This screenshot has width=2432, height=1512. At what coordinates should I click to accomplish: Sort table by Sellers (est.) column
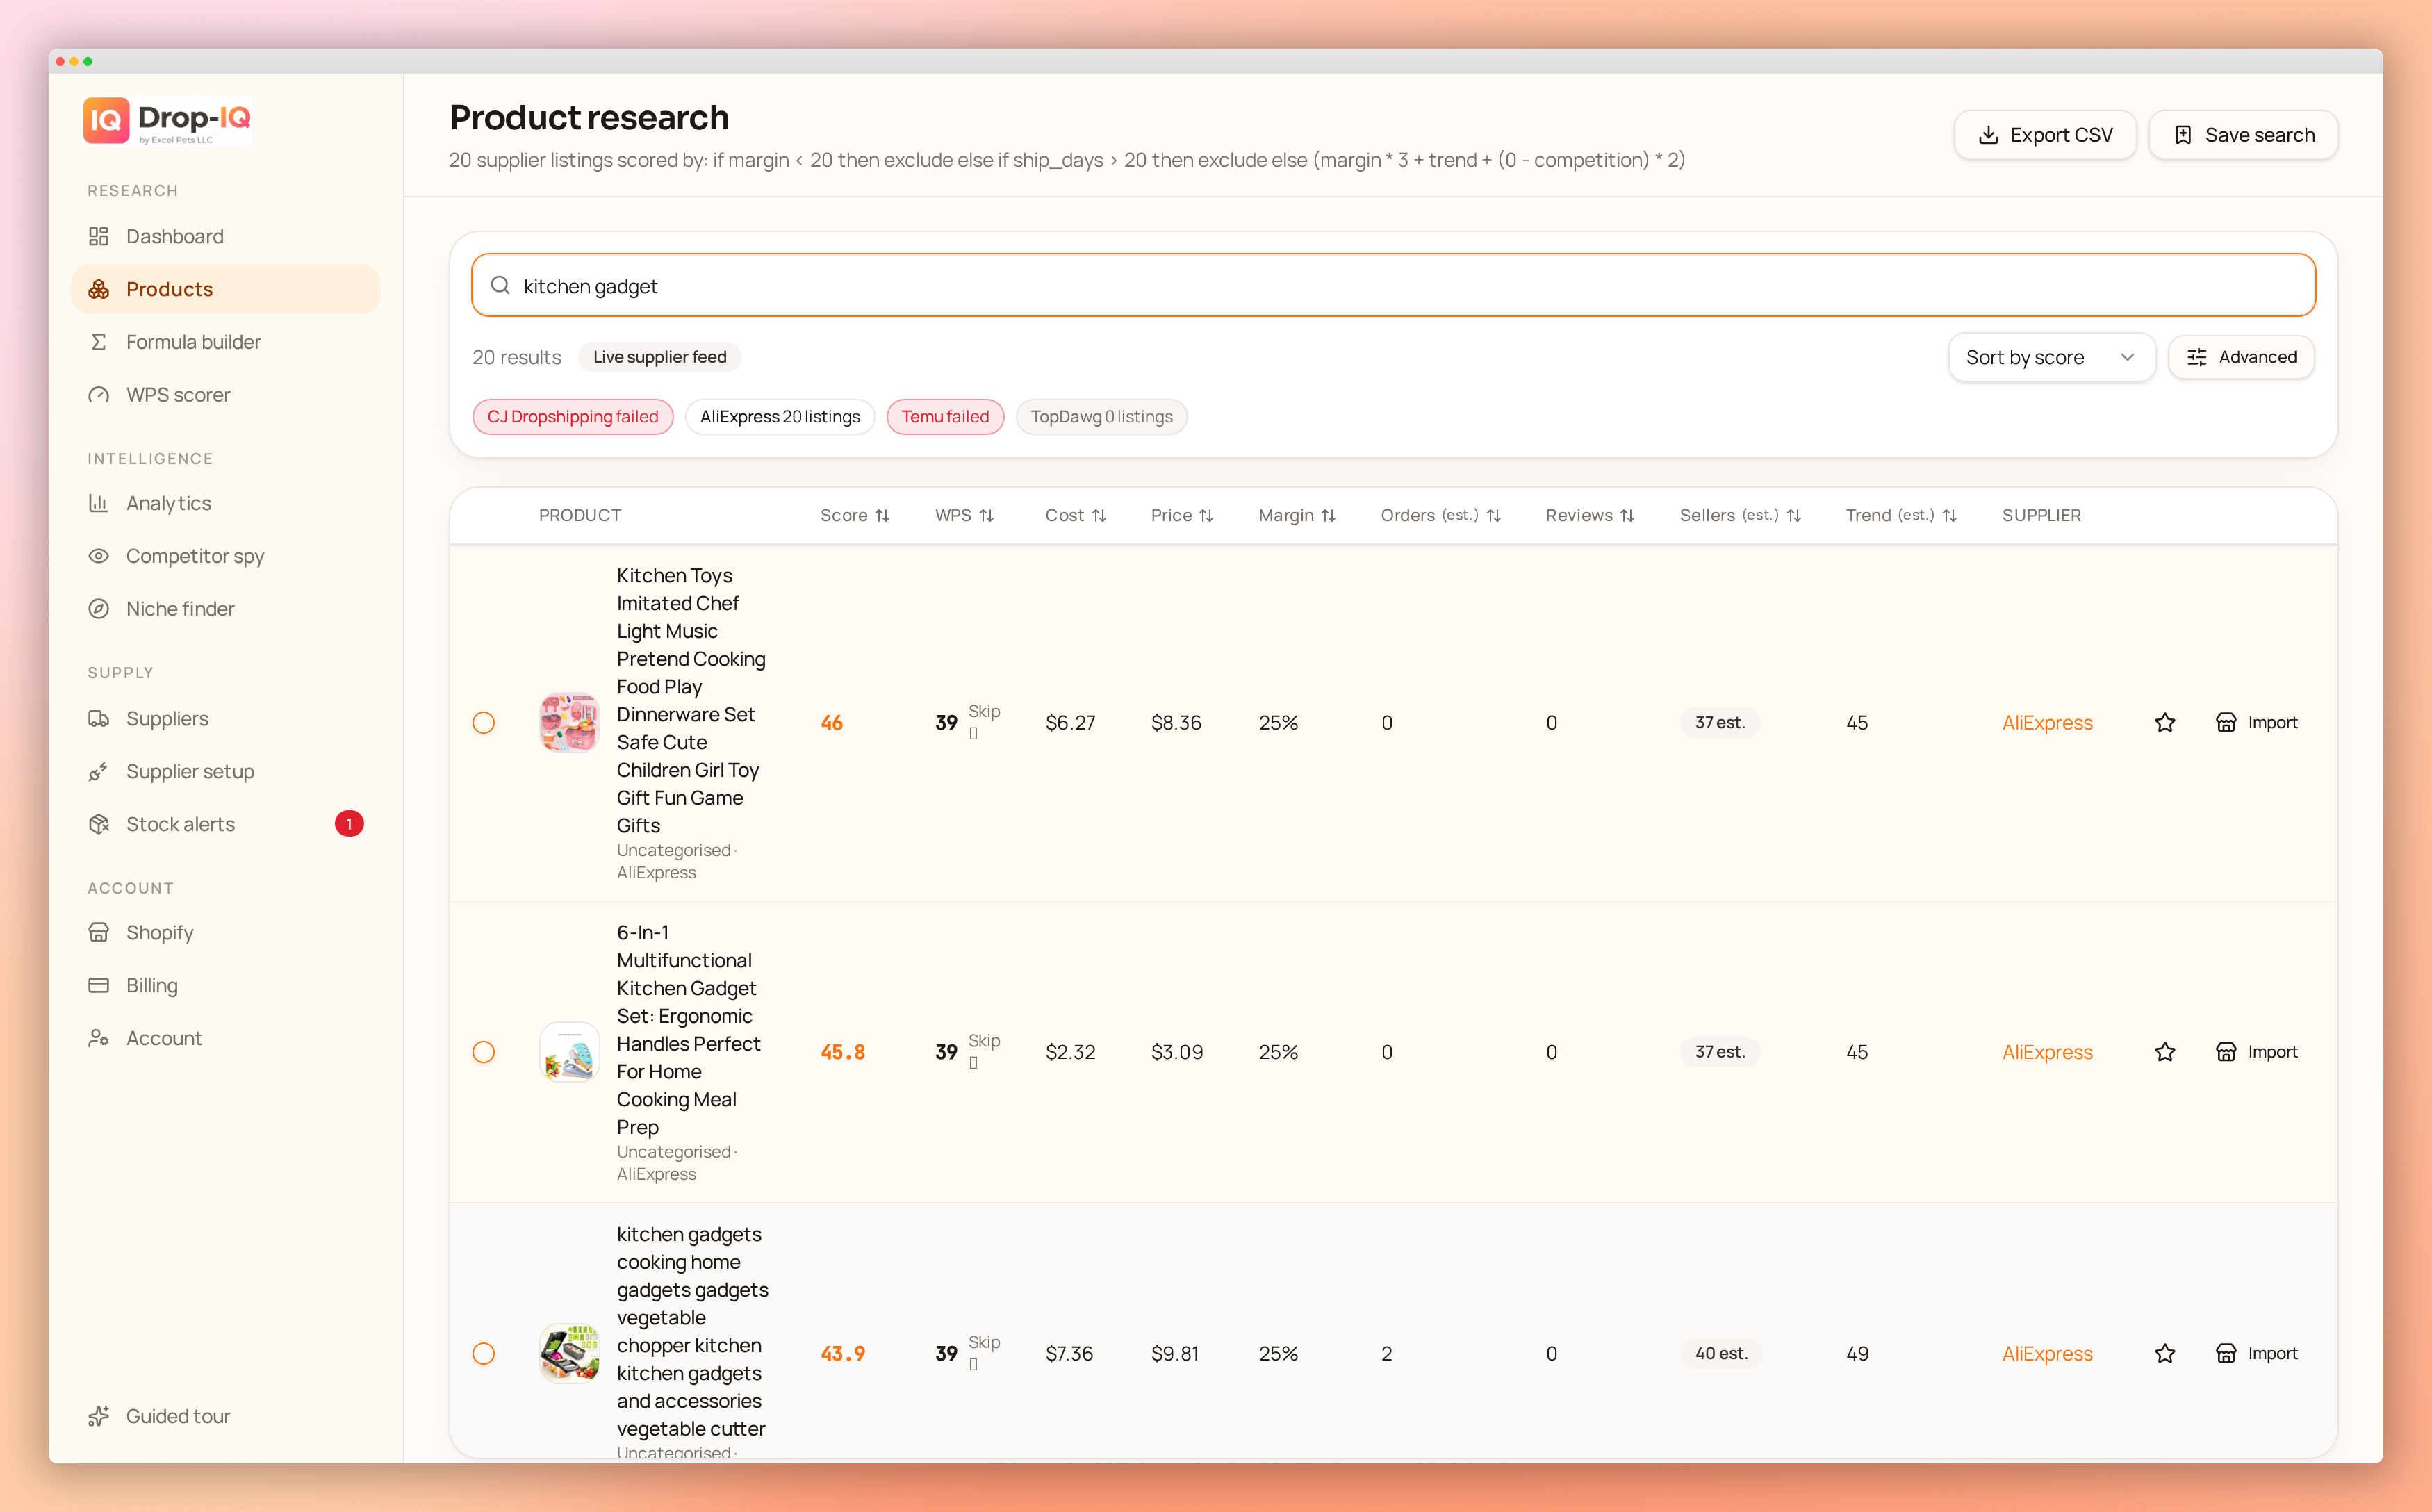tap(1740, 515)
